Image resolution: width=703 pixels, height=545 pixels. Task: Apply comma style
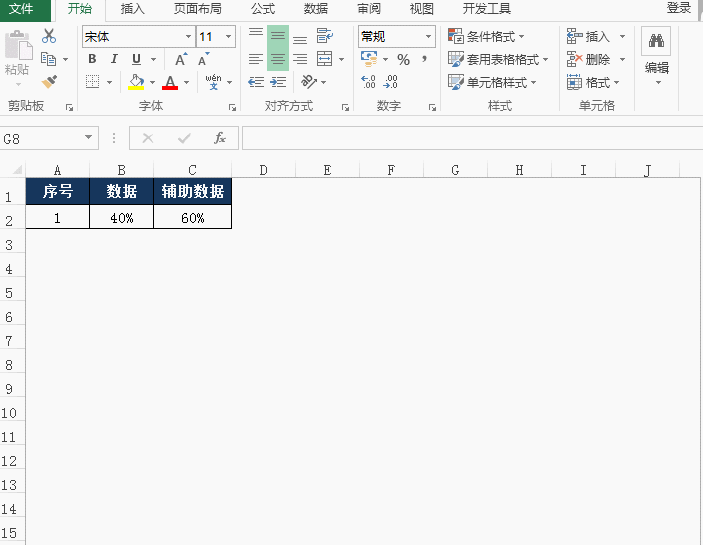(424, 59)
